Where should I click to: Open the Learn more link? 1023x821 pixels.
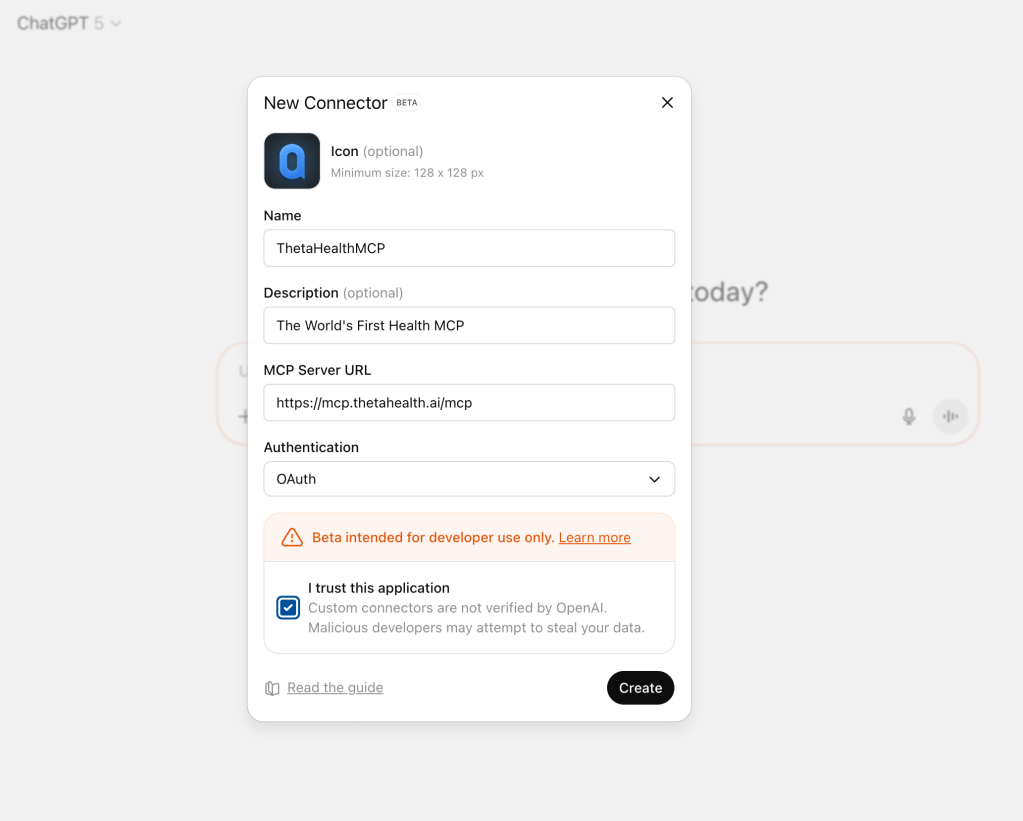pos(594,538)
